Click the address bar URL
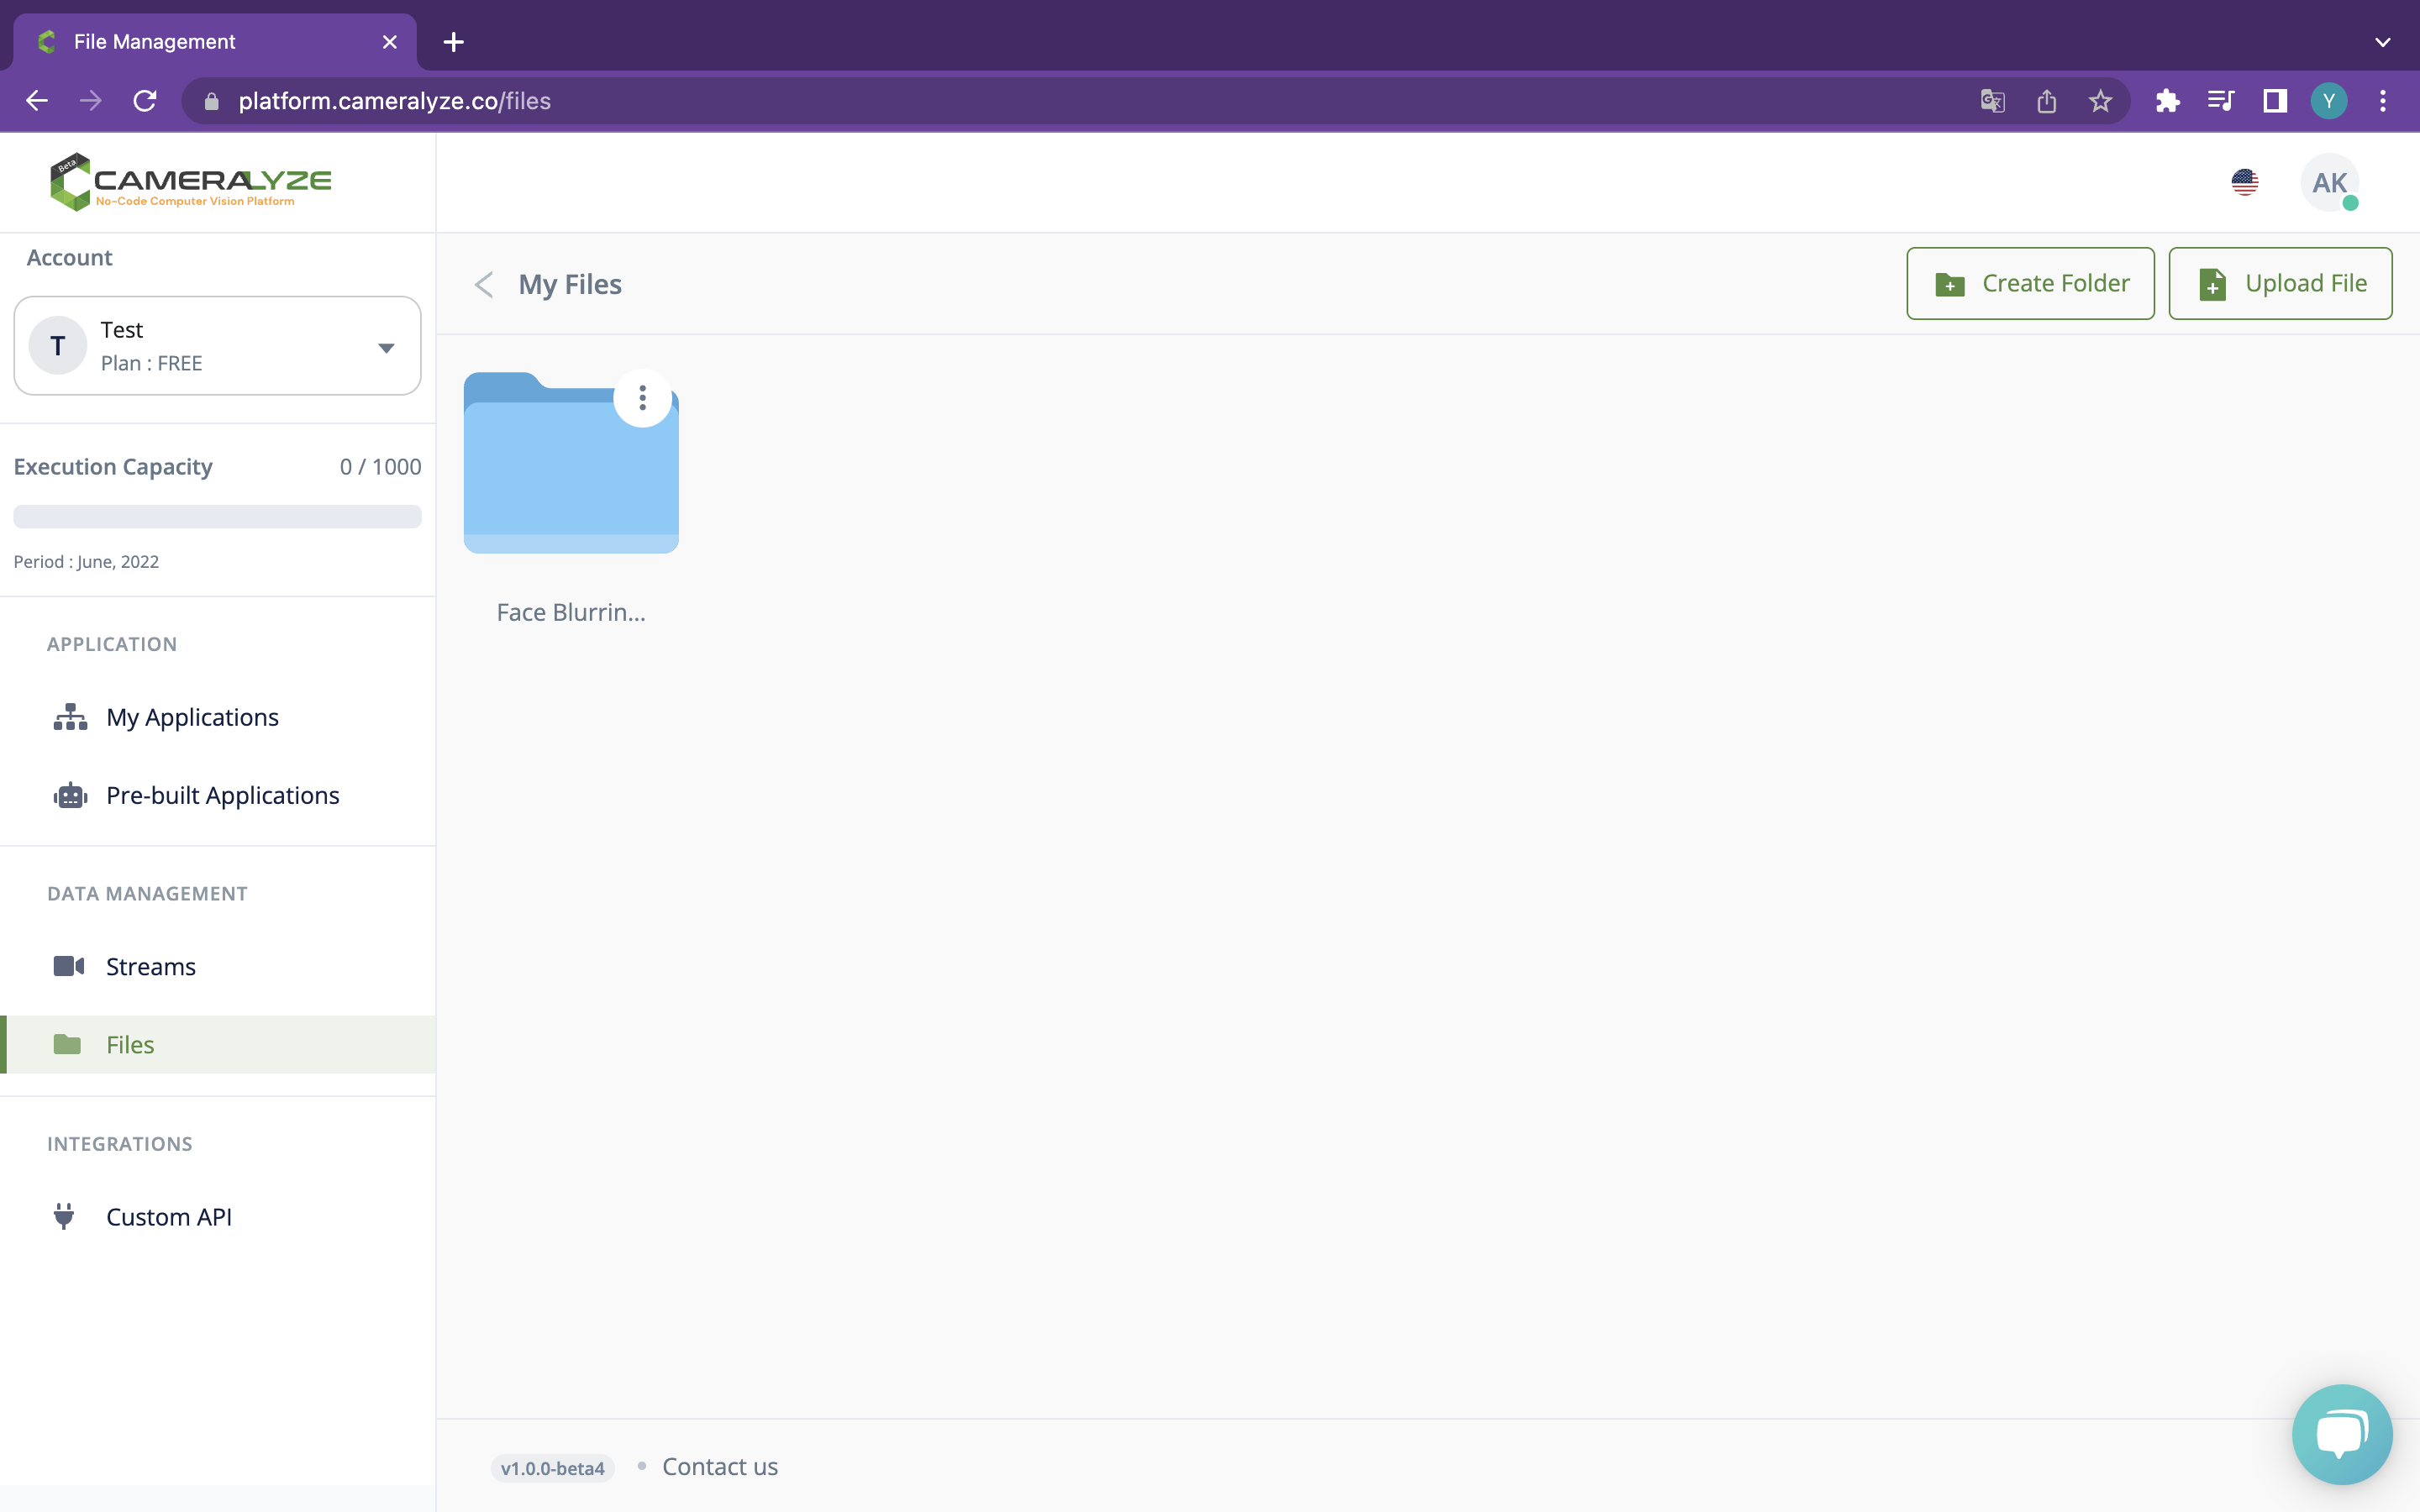2420x1512 pixels. pos(394,101)
